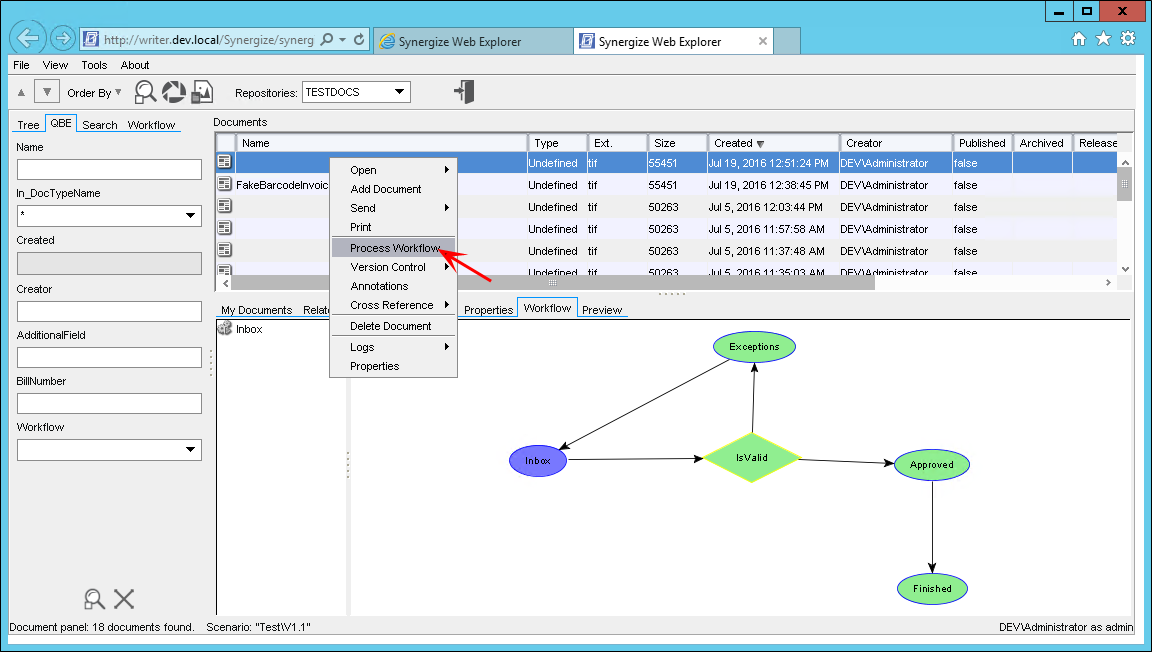Viewport: 1152px width, 652px height.
Task: Open the Order By dropdown
Action: (x=94, y=93)
